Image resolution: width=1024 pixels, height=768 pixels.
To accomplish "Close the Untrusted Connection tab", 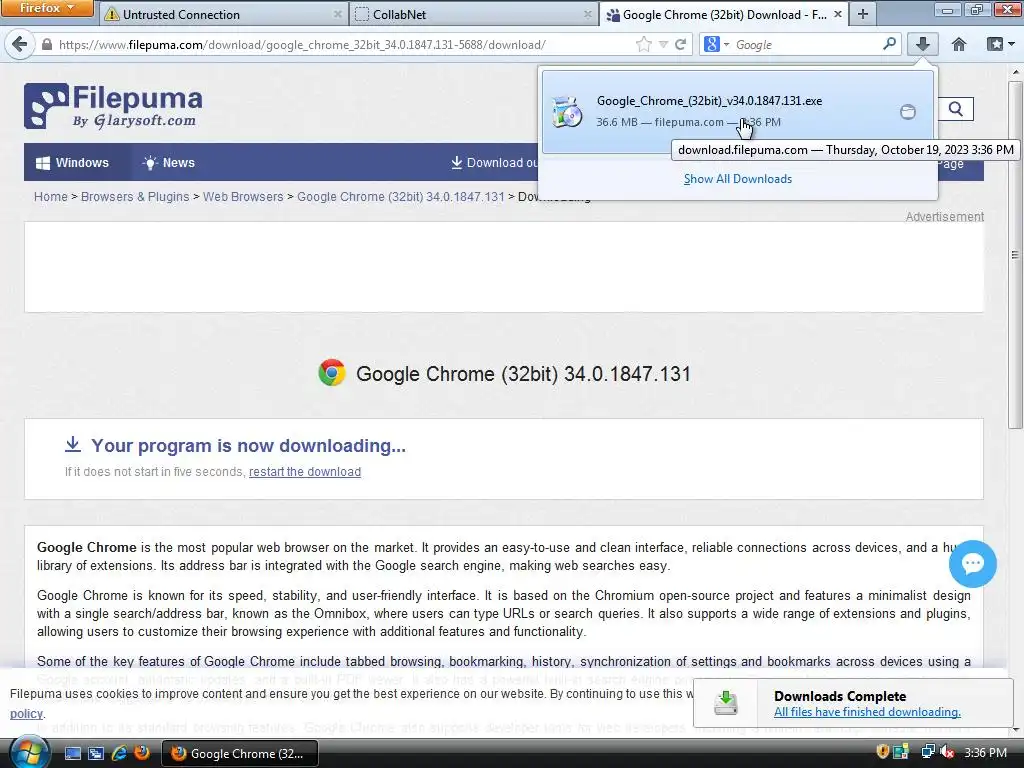I will (337, 14).
